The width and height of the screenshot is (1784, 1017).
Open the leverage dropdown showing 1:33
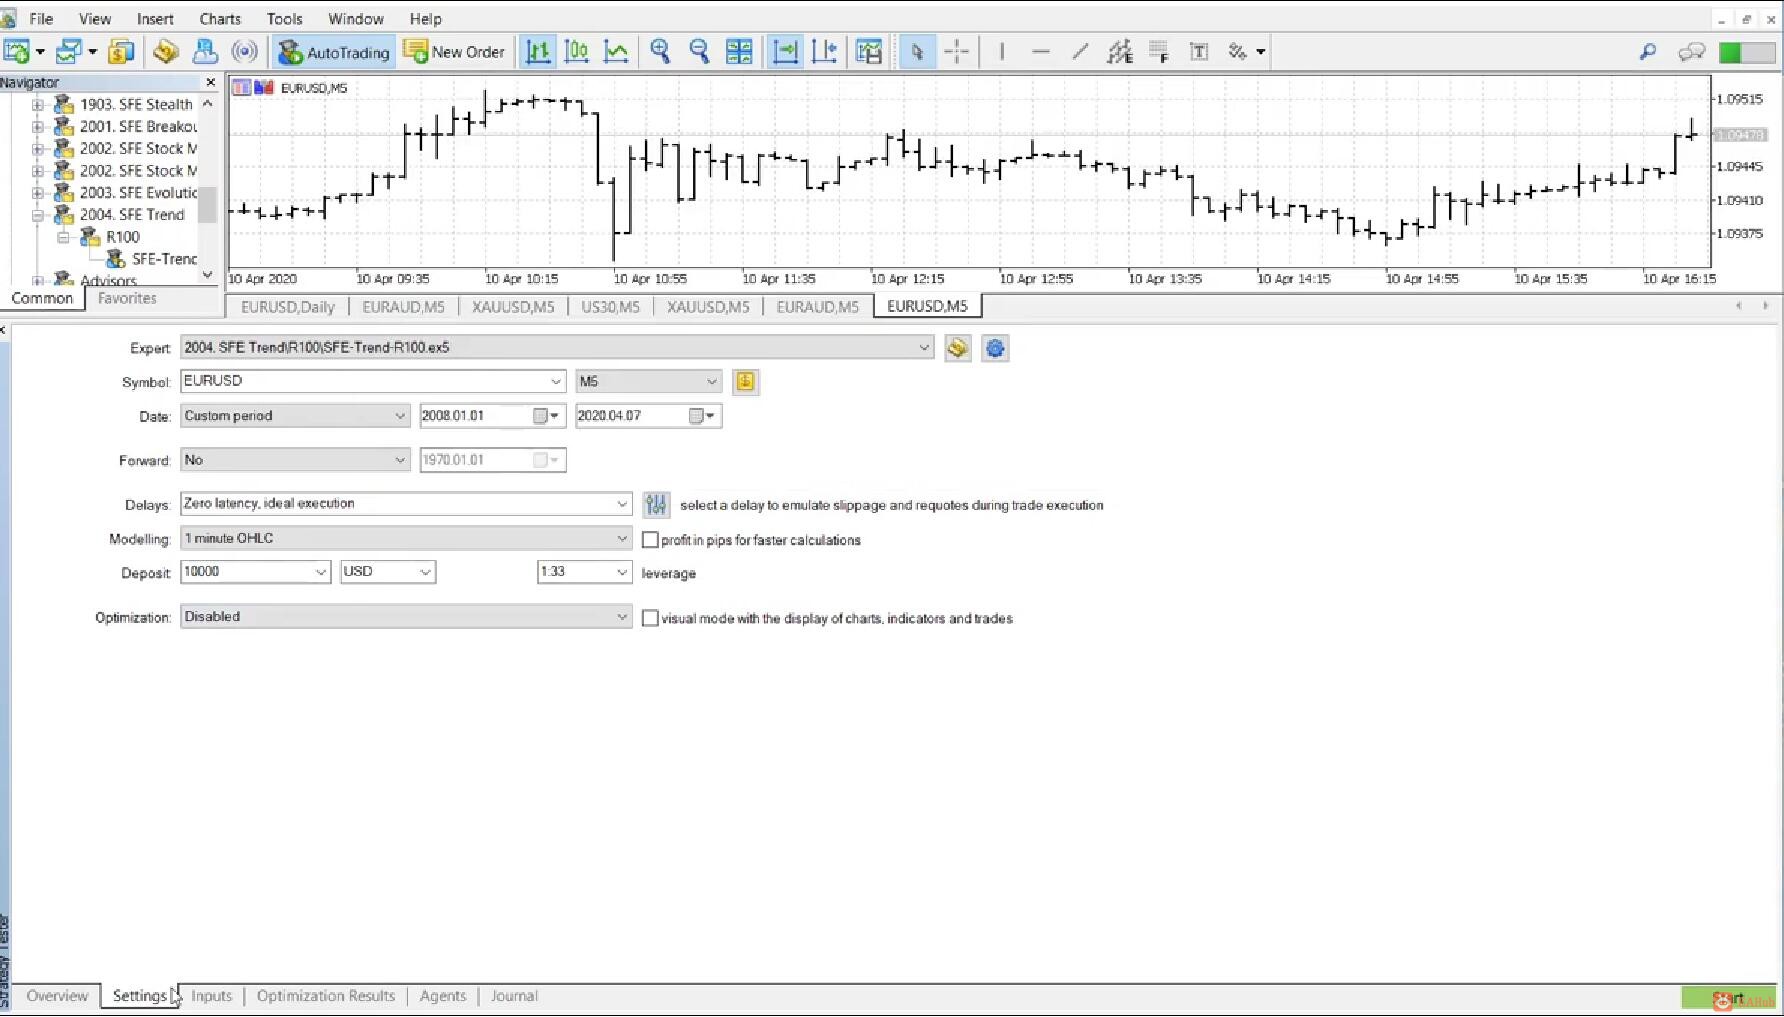point(584,572)
